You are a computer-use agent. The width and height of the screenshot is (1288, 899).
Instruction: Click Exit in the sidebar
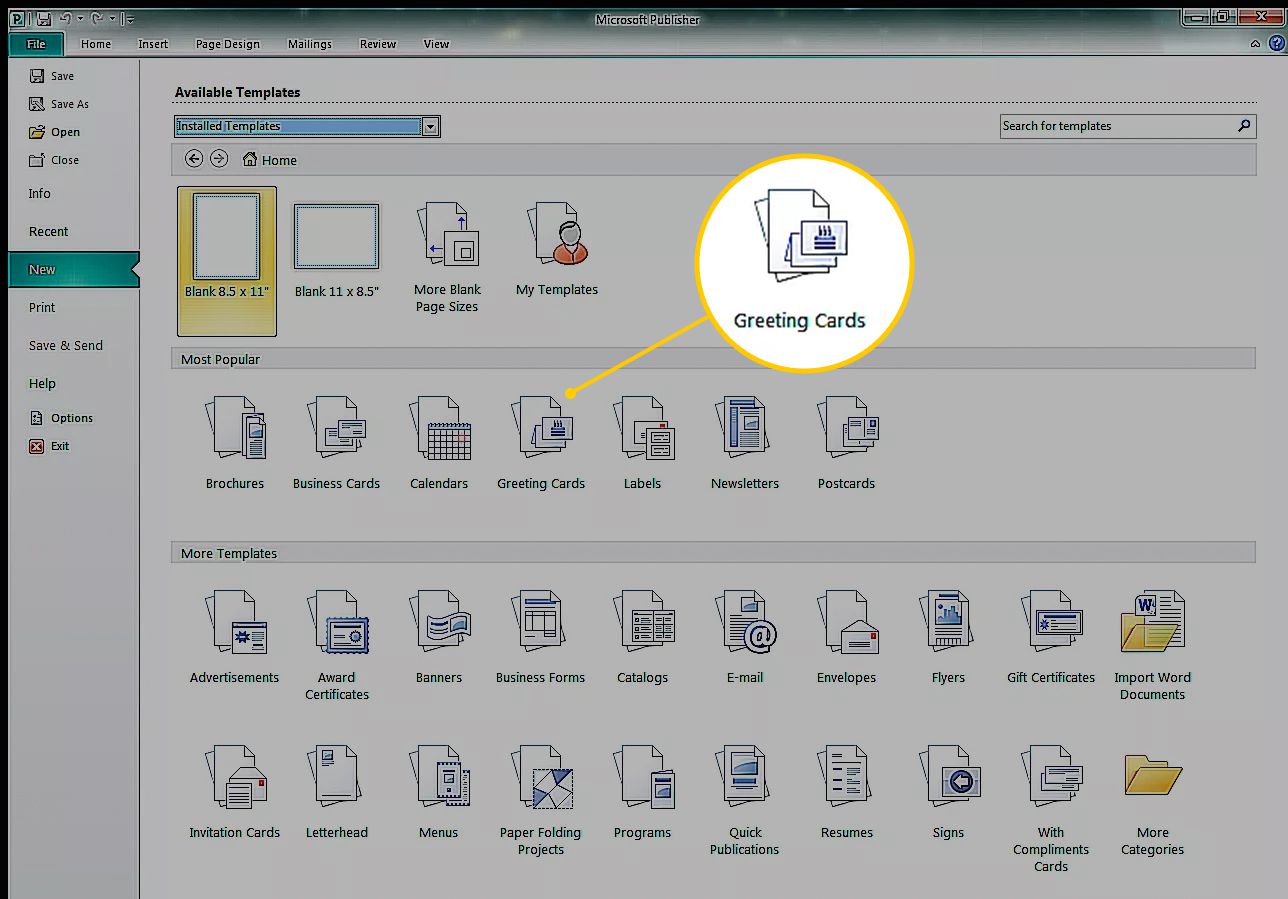pyautogui.click(x=50, y=446)
